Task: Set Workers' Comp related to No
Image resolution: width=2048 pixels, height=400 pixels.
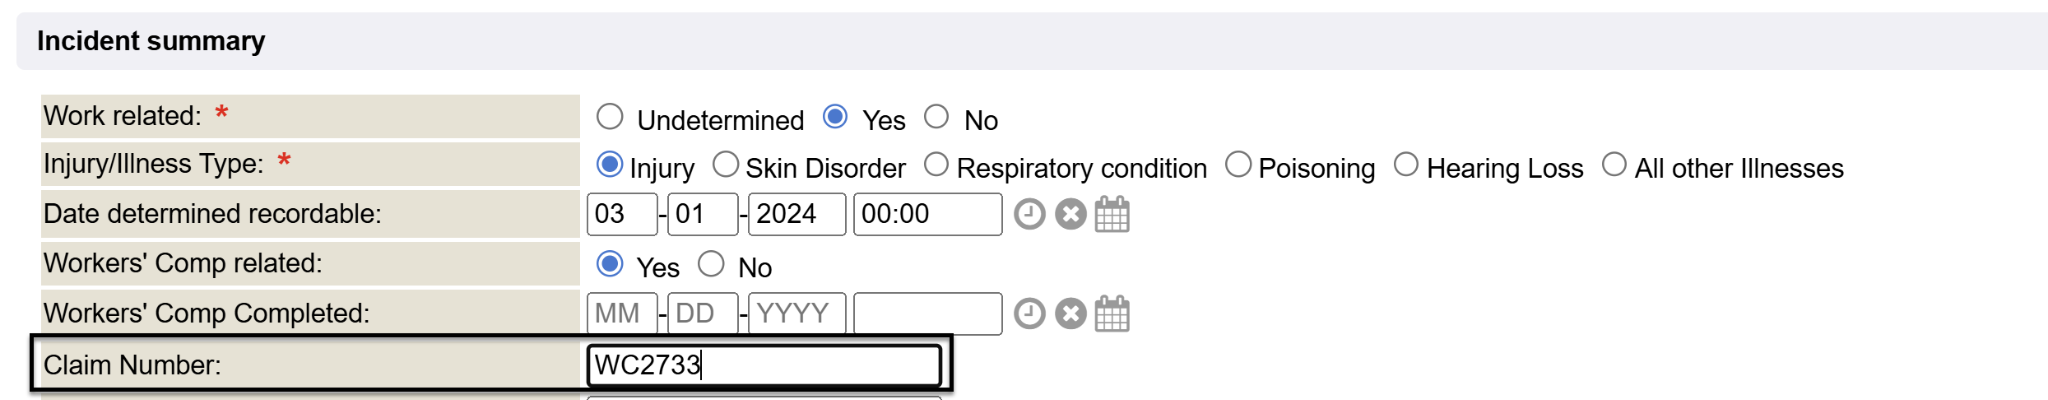Action: click(x=711, y=264)
